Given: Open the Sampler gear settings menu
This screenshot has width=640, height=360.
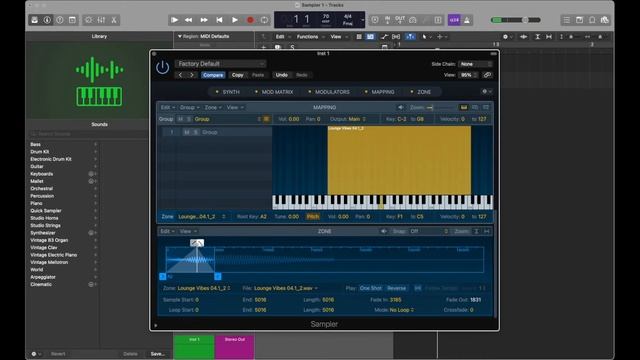Looking at the screenshot, I should pyautogui.click(x=487, y=92).
